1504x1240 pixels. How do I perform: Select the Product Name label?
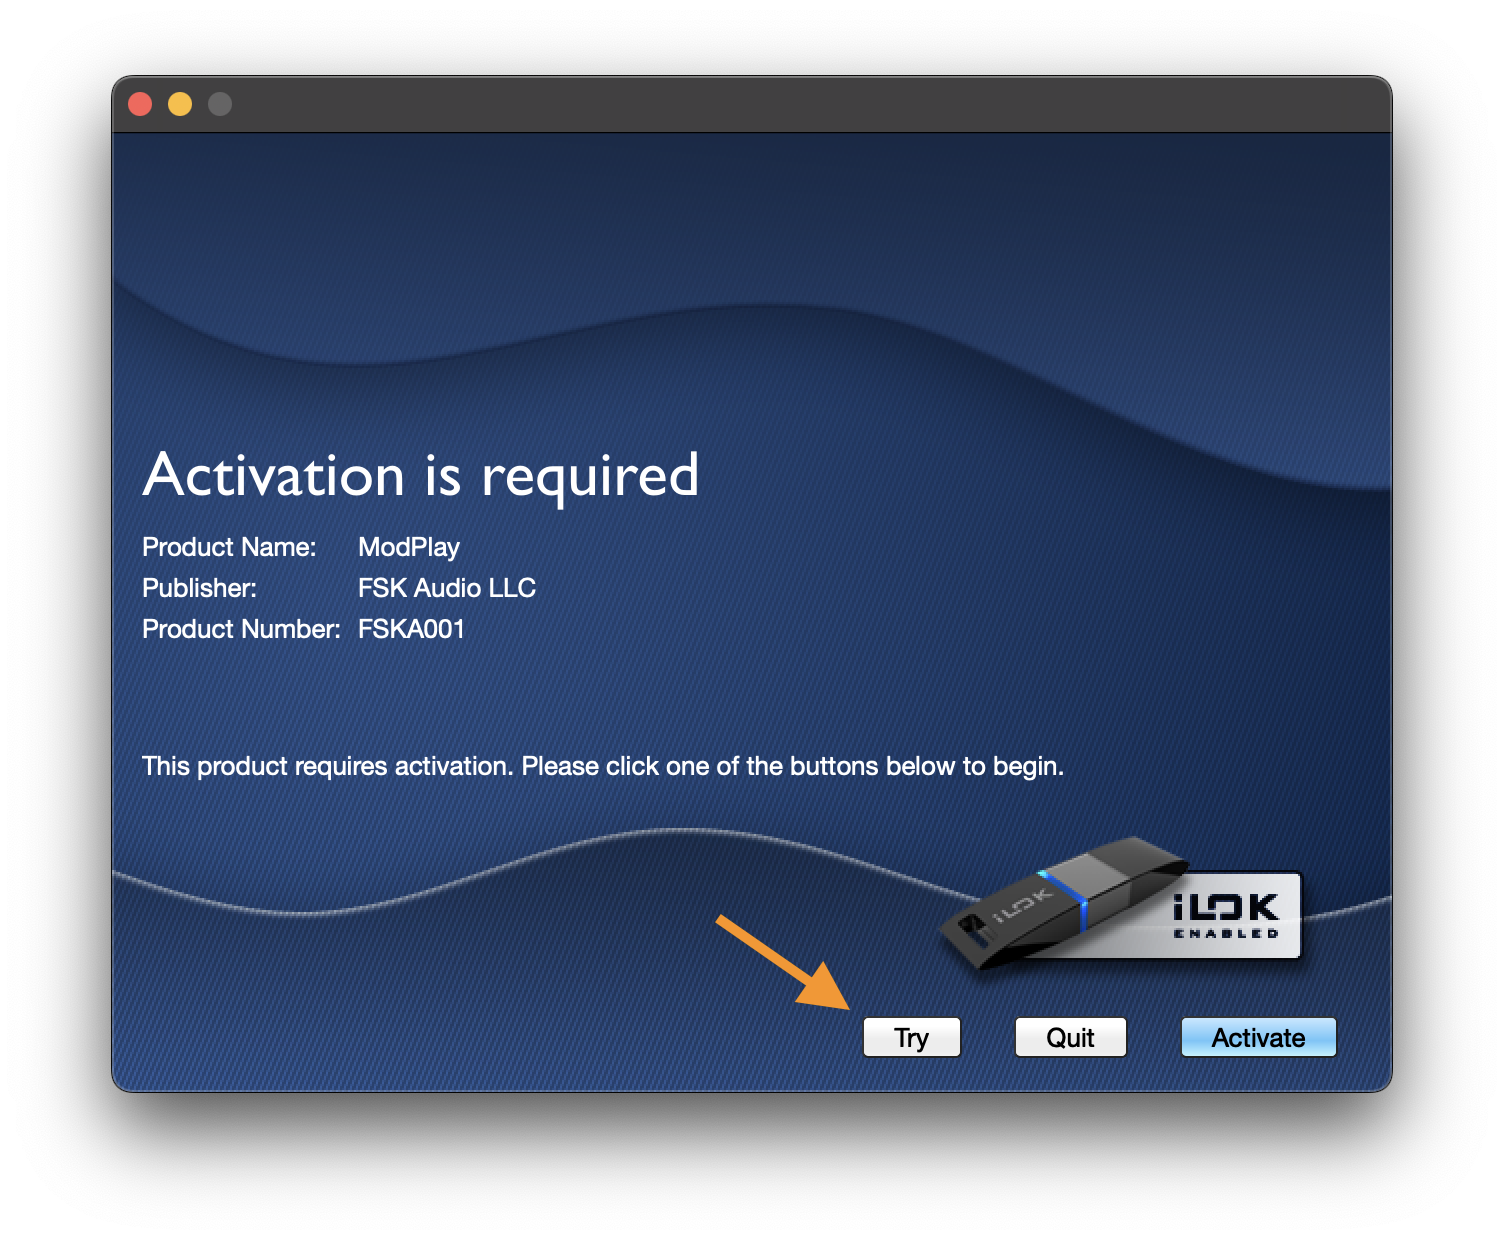(229, 547)
